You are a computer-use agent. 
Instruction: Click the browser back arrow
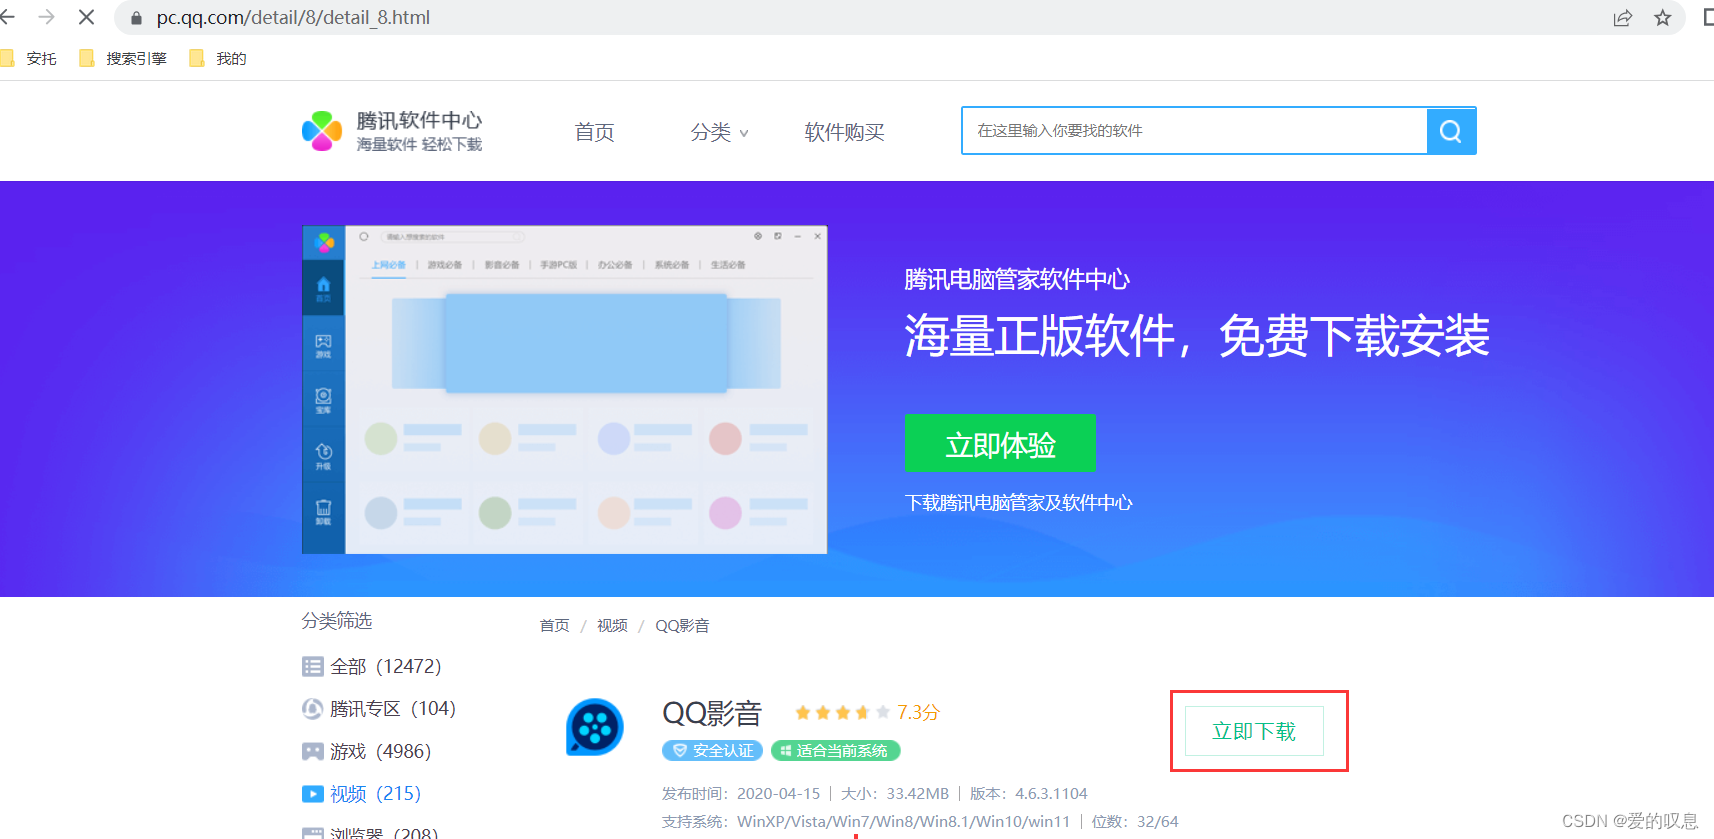pyautogui.click(x=7, y=17)
